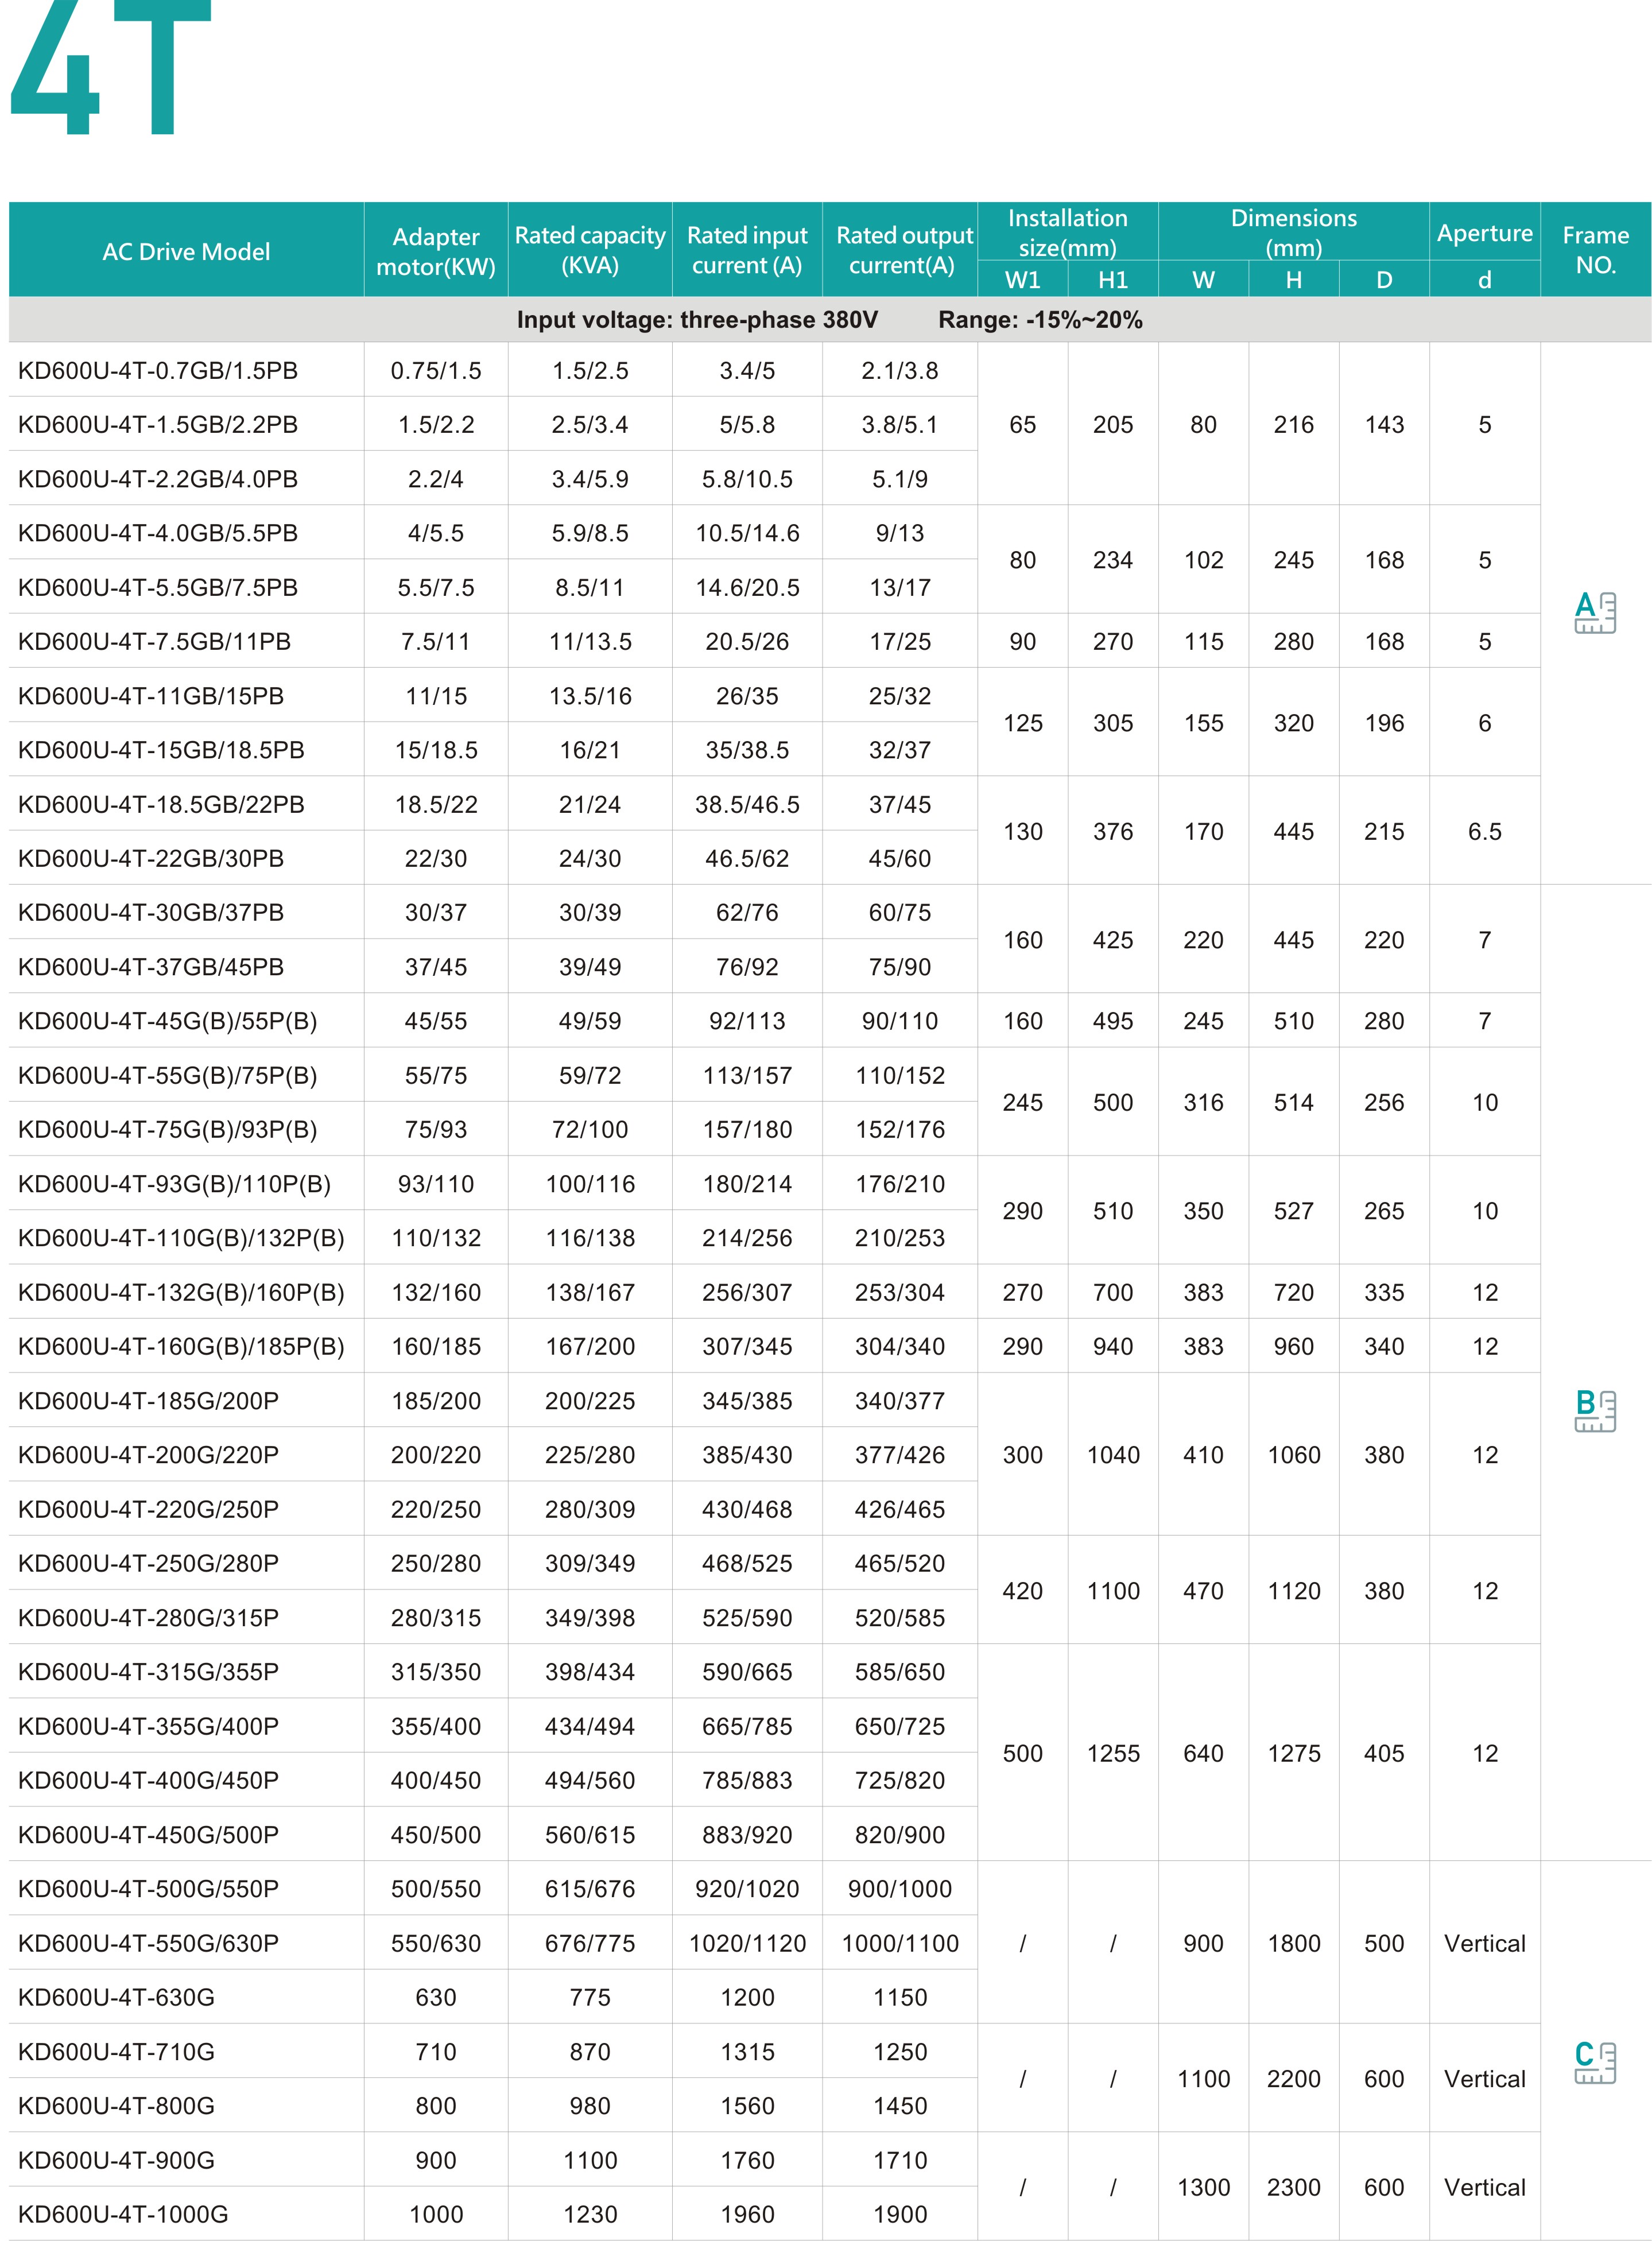Select model KD600U-4T-0.7GB/1.5PB row
Screen dimensions: 1652x2241
point(158,371)
